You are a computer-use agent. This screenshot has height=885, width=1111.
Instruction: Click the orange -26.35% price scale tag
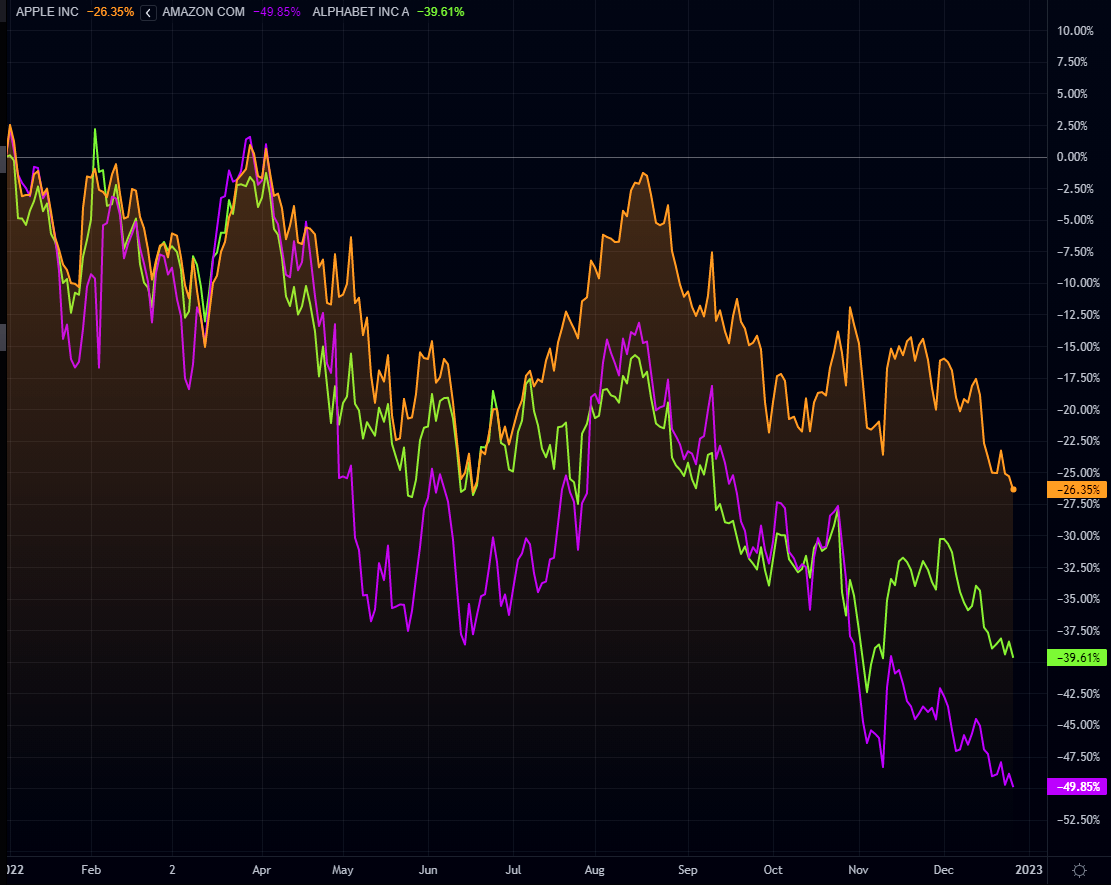coord(1077,490)
